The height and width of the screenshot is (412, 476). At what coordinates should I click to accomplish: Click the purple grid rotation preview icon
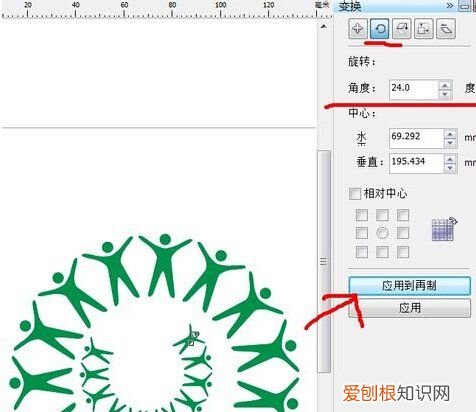tap(444, 229)
